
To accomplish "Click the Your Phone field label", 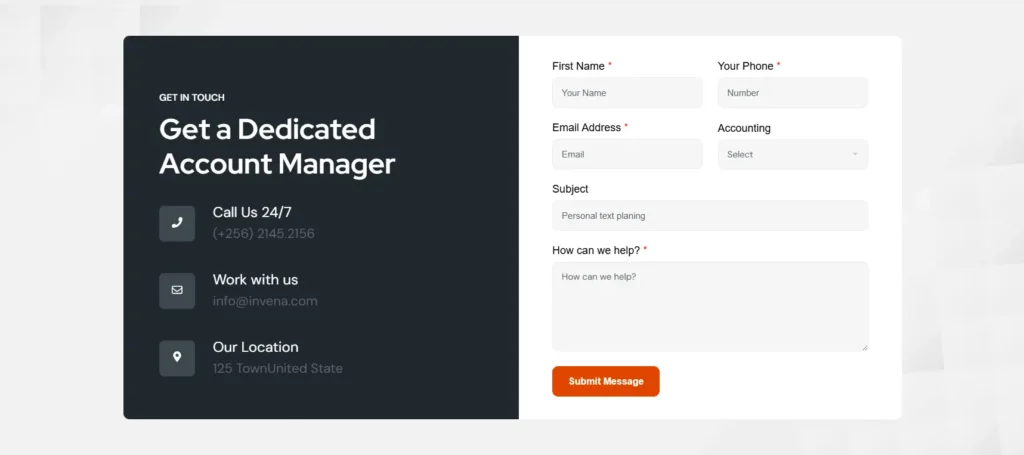I will click(745, 66).
